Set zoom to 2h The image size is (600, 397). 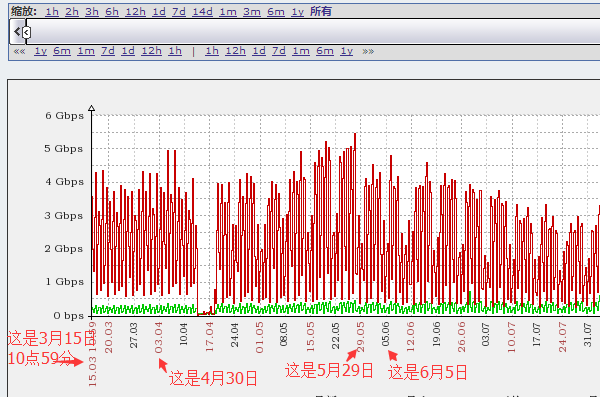(x=72, y=12)
